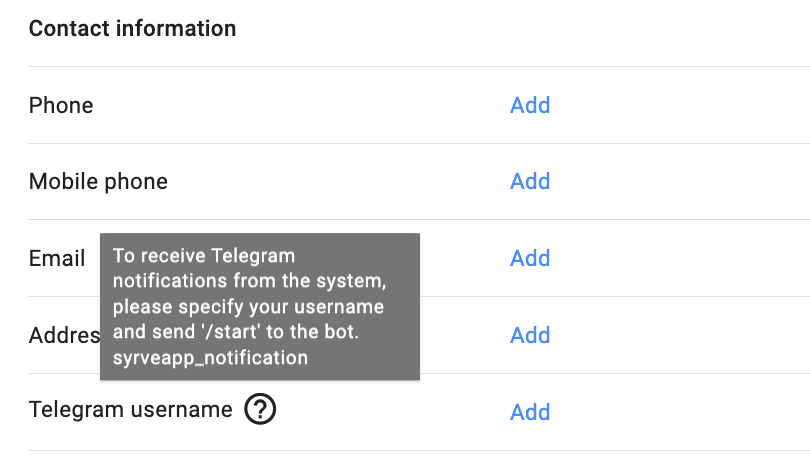
Task: Add a Telegram username
Action: point(530,412)
